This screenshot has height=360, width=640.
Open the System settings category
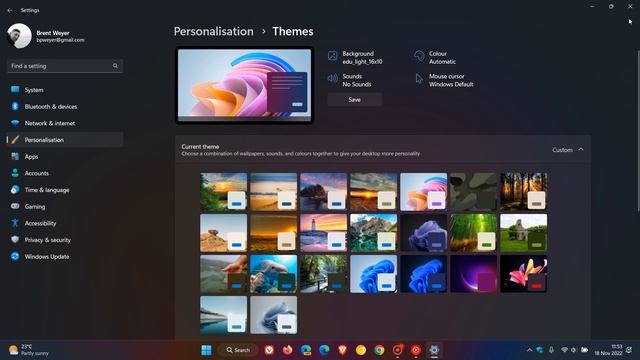[x=65, y=90]
